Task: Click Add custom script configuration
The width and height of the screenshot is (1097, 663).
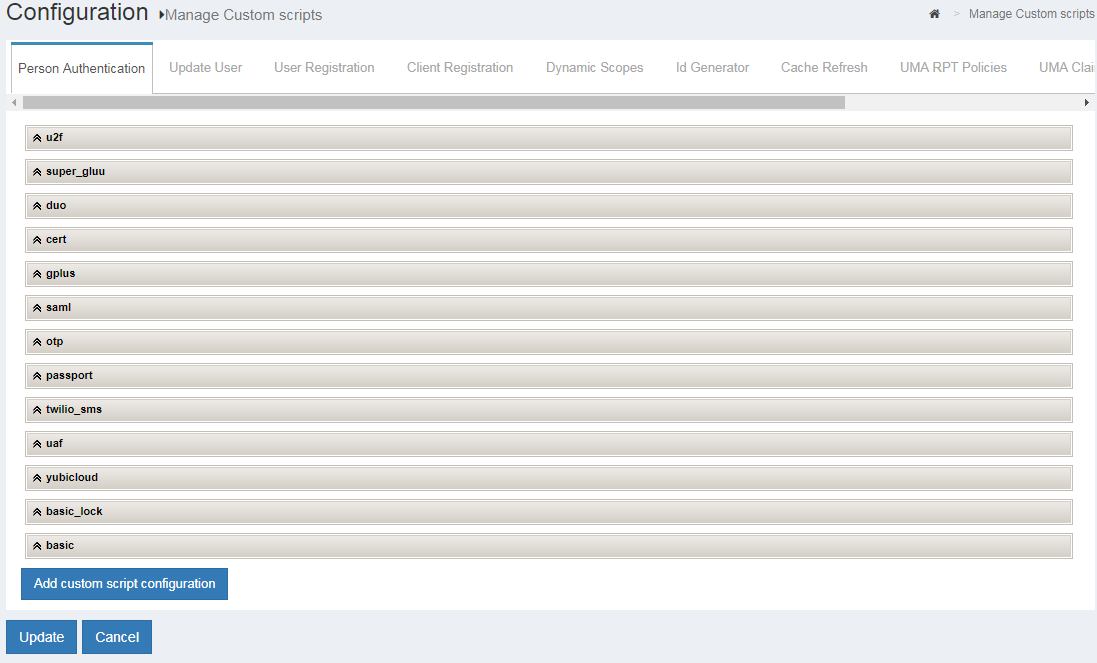Action: [x=124, y=583]
